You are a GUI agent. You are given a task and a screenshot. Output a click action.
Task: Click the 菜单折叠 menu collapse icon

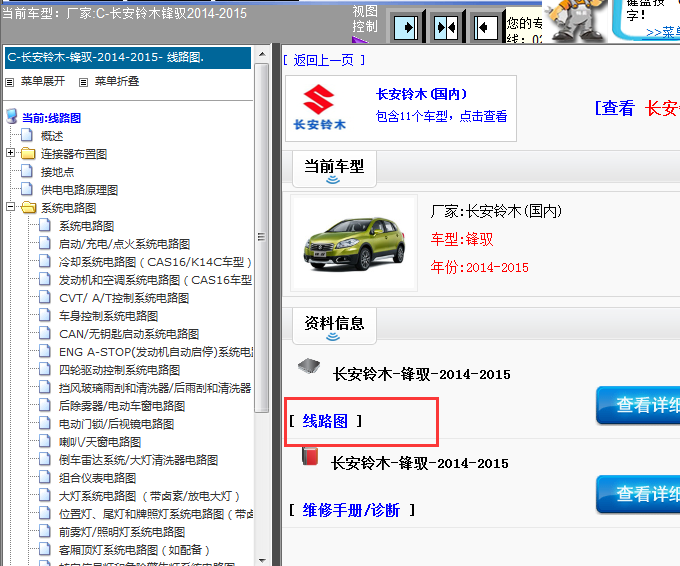tap(83, 82)
